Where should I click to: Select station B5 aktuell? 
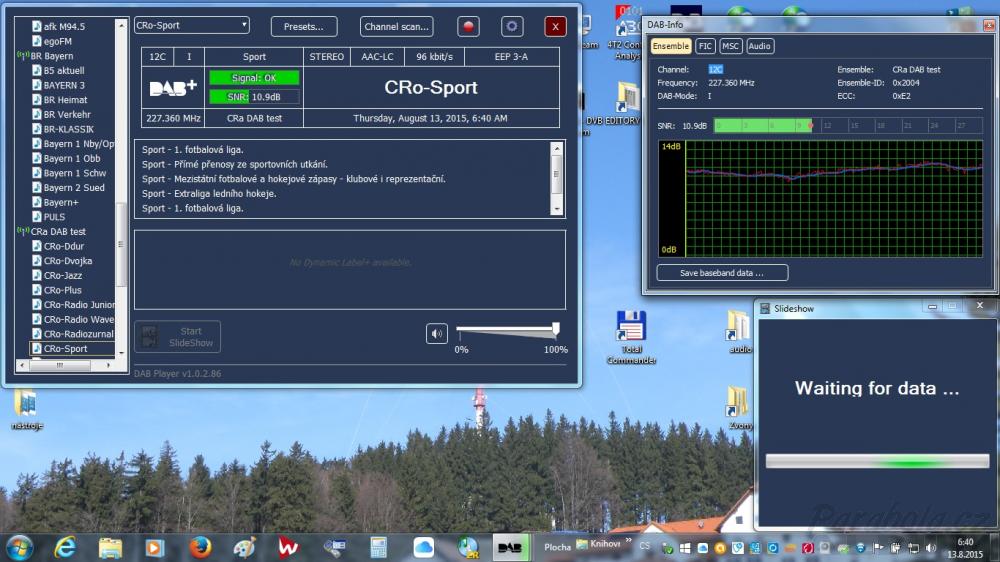pyautogui.click(x=64, y=70)
